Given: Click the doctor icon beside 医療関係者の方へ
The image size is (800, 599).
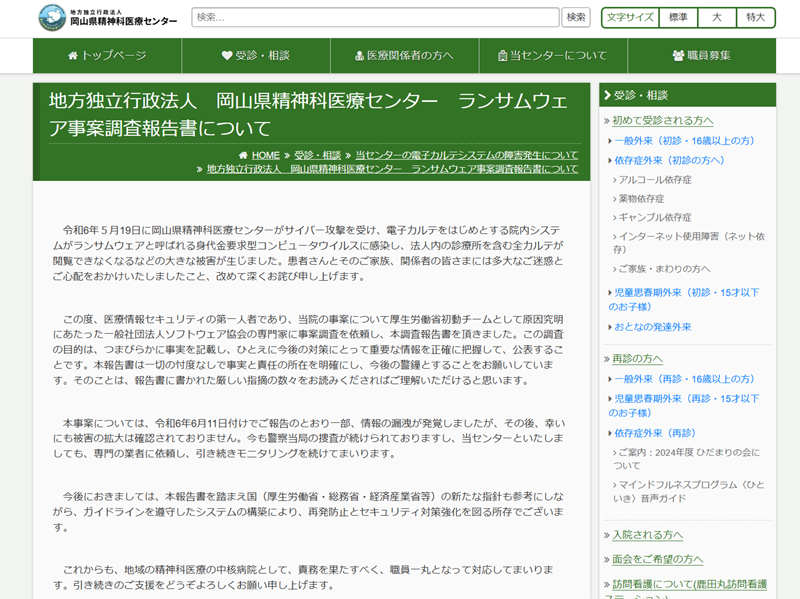Looking at the screenshot, I should pyautogui.click(x=359, y=56).
